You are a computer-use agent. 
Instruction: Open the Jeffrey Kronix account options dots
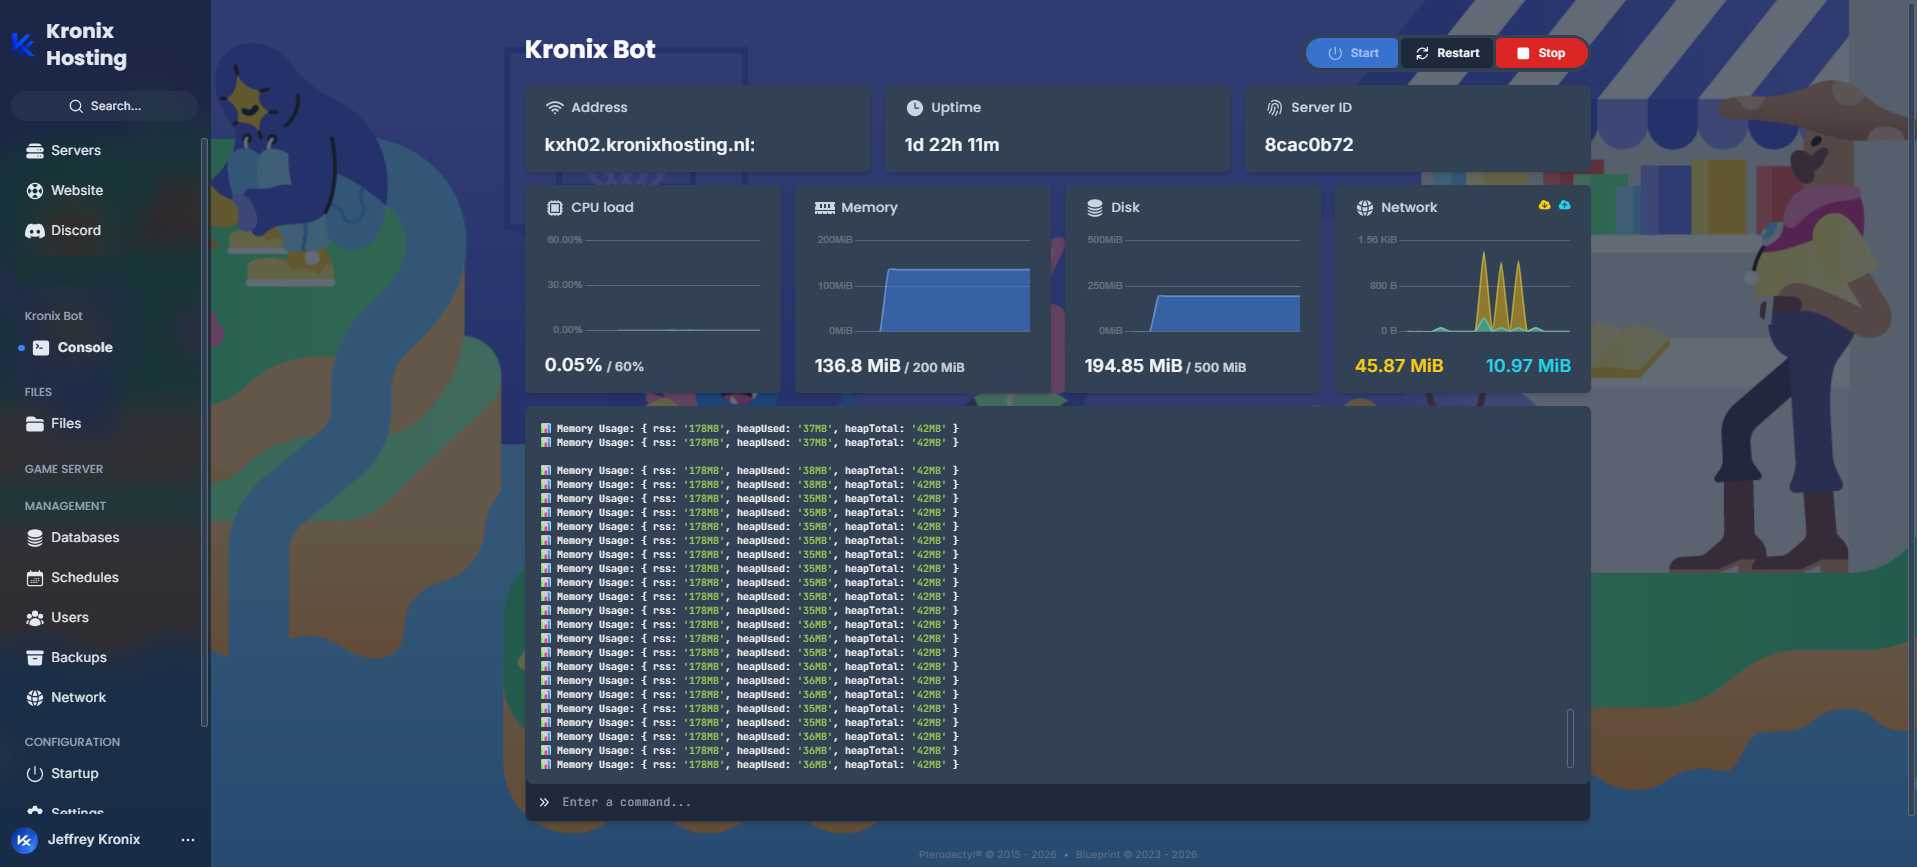point(188,840)
